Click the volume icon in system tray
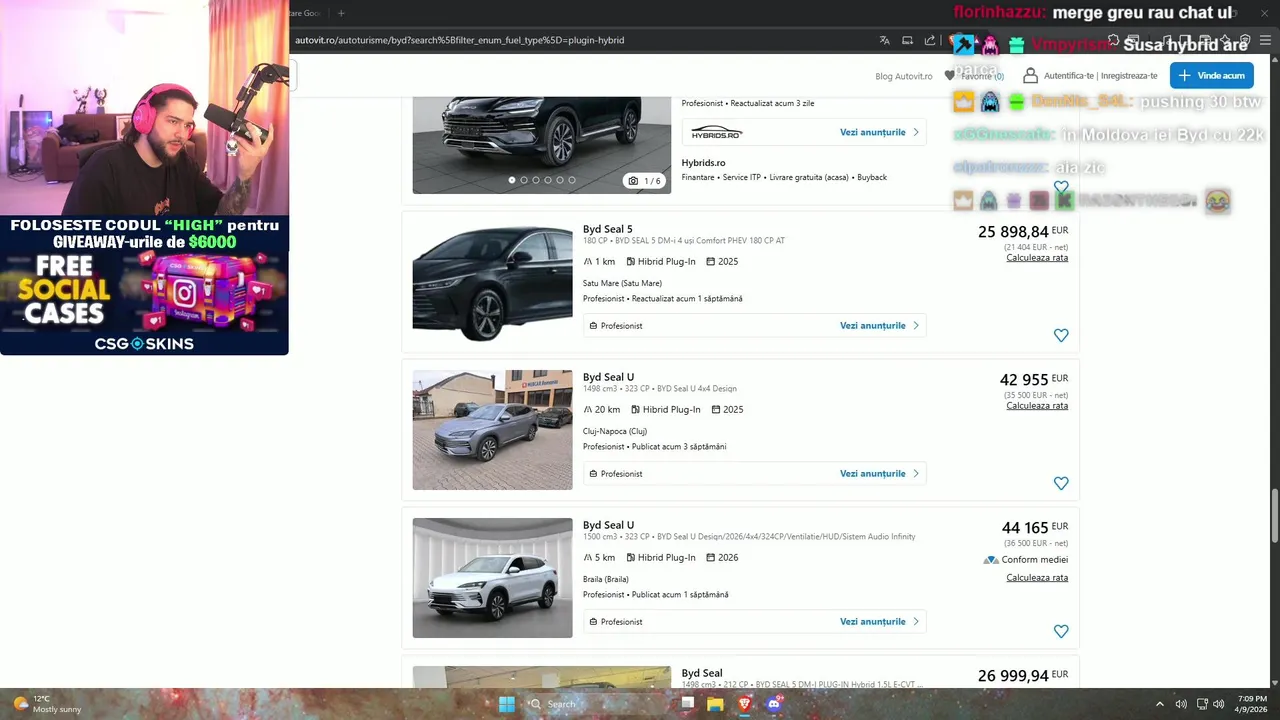The image size is (1280, 720). pyautogui.click(x=1219, y=704)
